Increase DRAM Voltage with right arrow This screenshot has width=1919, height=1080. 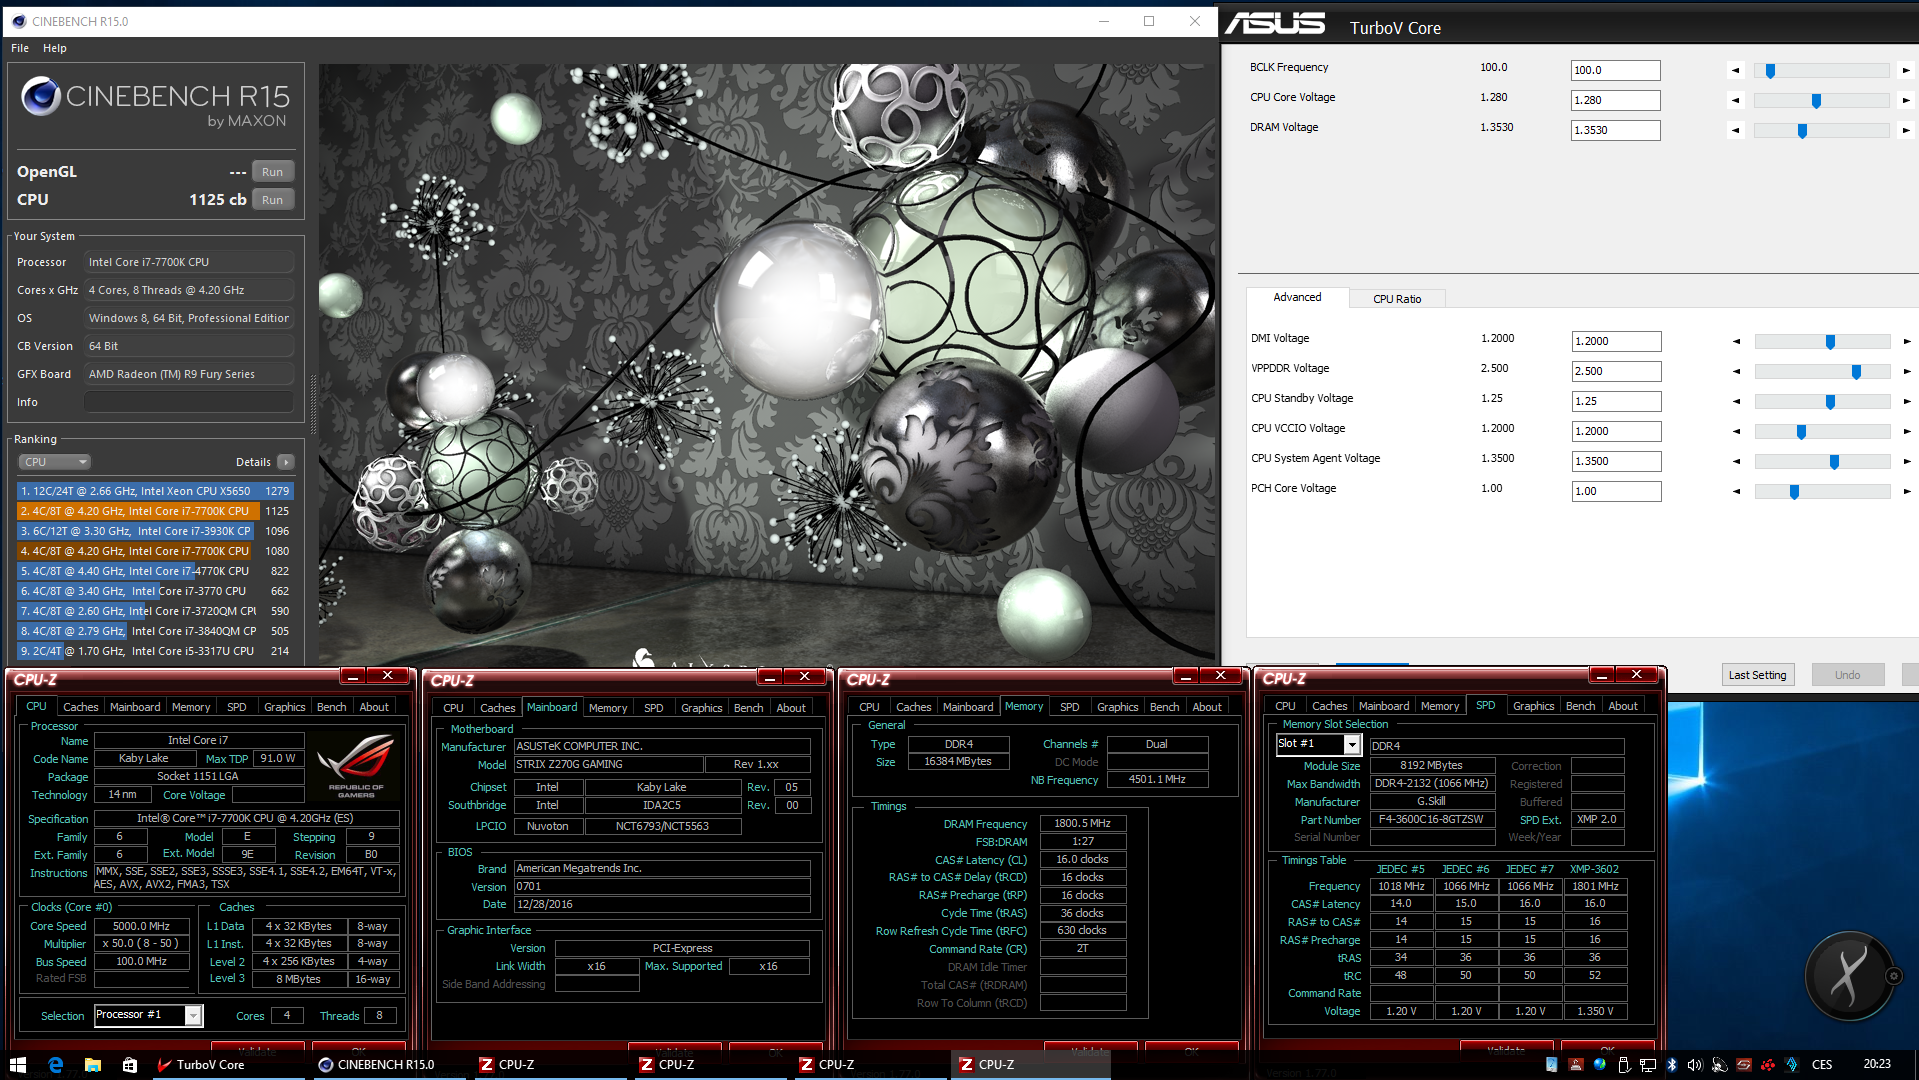tap(1906, 131)
